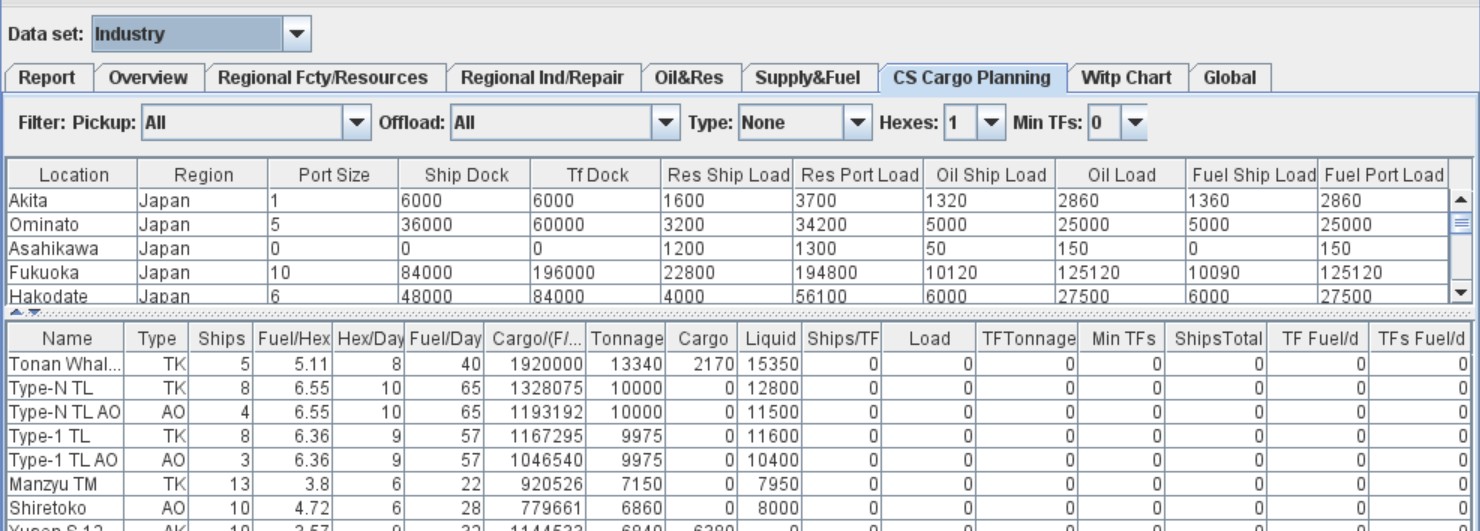Open the Witp Chart tab
The height and width of the screenshot is (531, 1480).
pyautogui.click(x=1127, y=78)
